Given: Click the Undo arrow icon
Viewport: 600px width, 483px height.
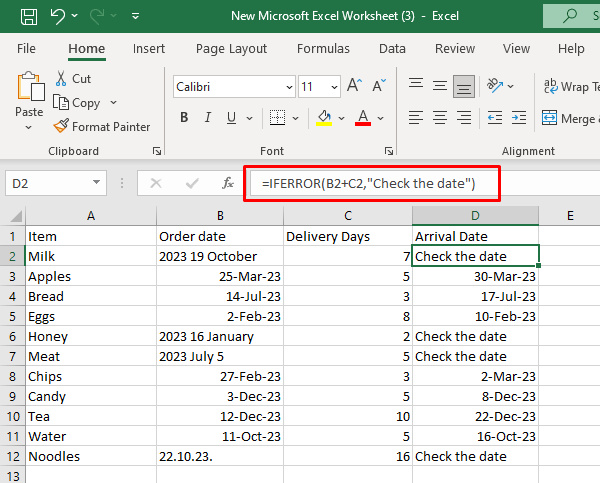Looking at the screenshot, I should click(58, 17).
